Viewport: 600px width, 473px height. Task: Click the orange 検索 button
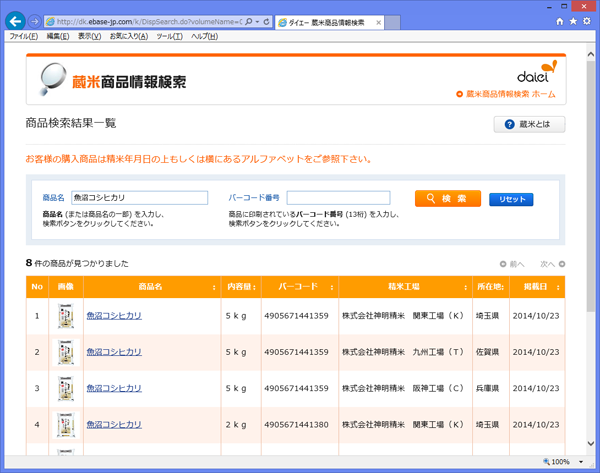tap(448, 199)
